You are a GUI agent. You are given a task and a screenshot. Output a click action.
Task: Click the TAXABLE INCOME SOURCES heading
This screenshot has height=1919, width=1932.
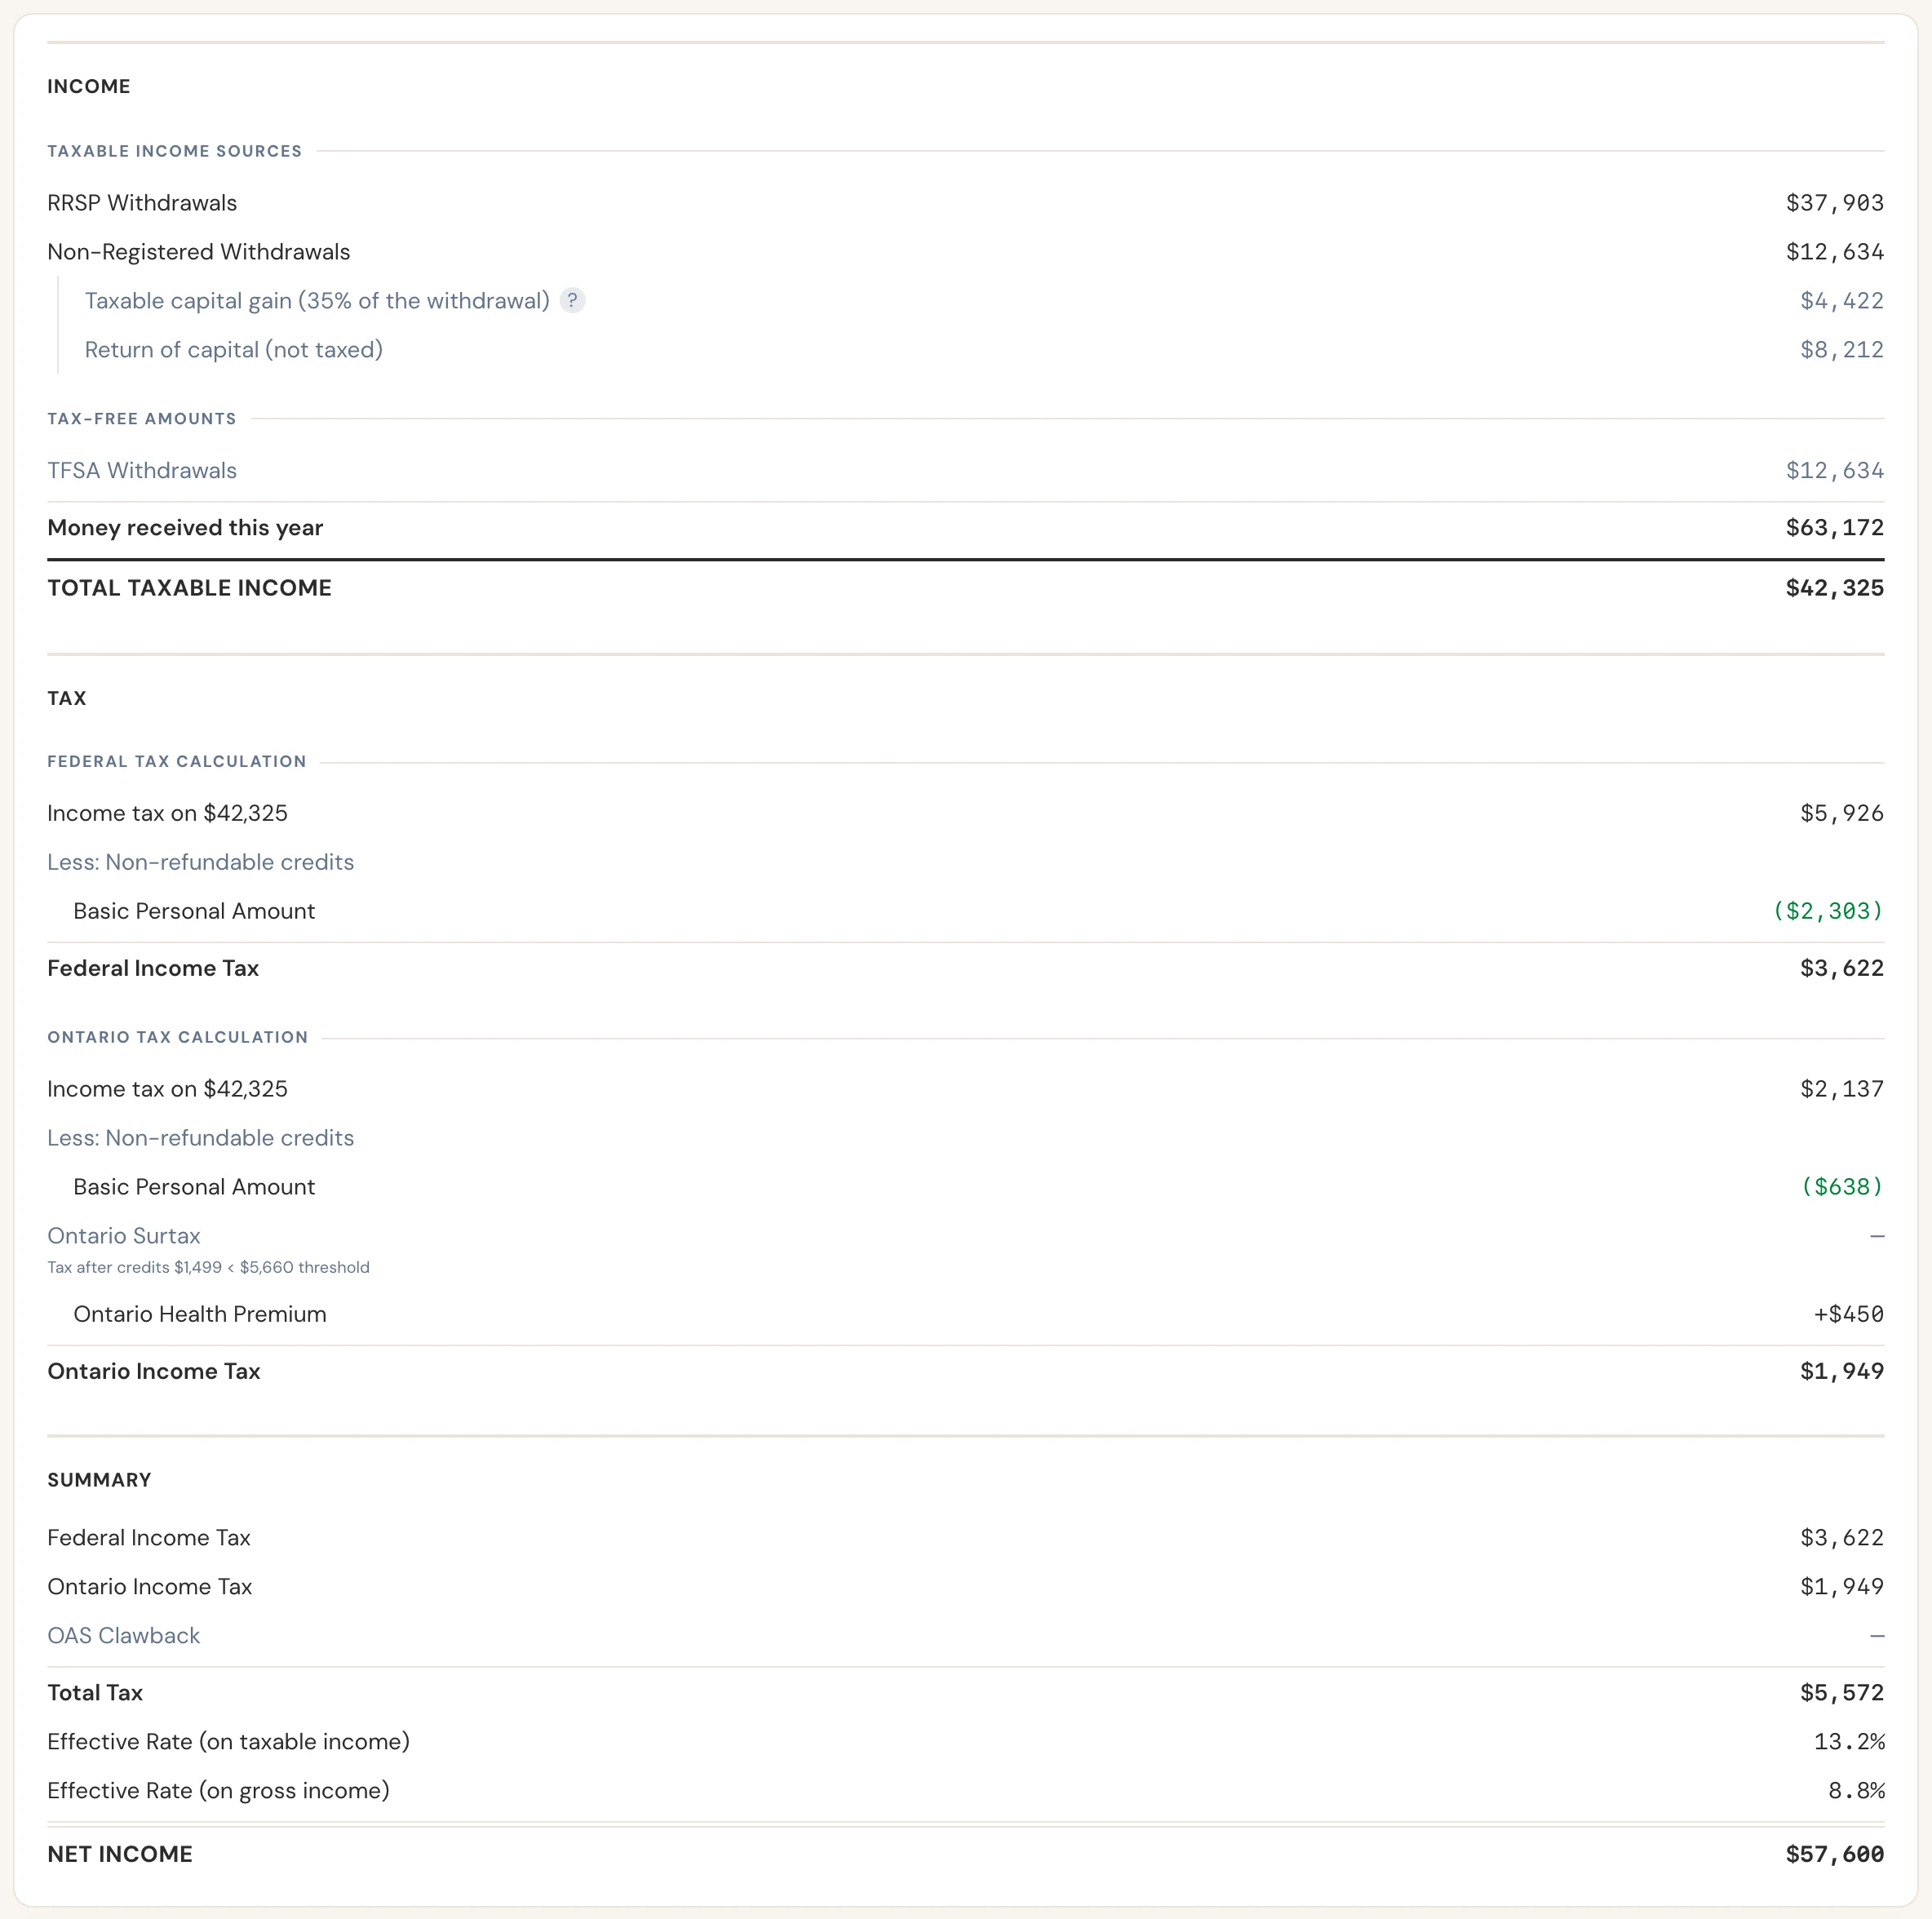[174, 152]
